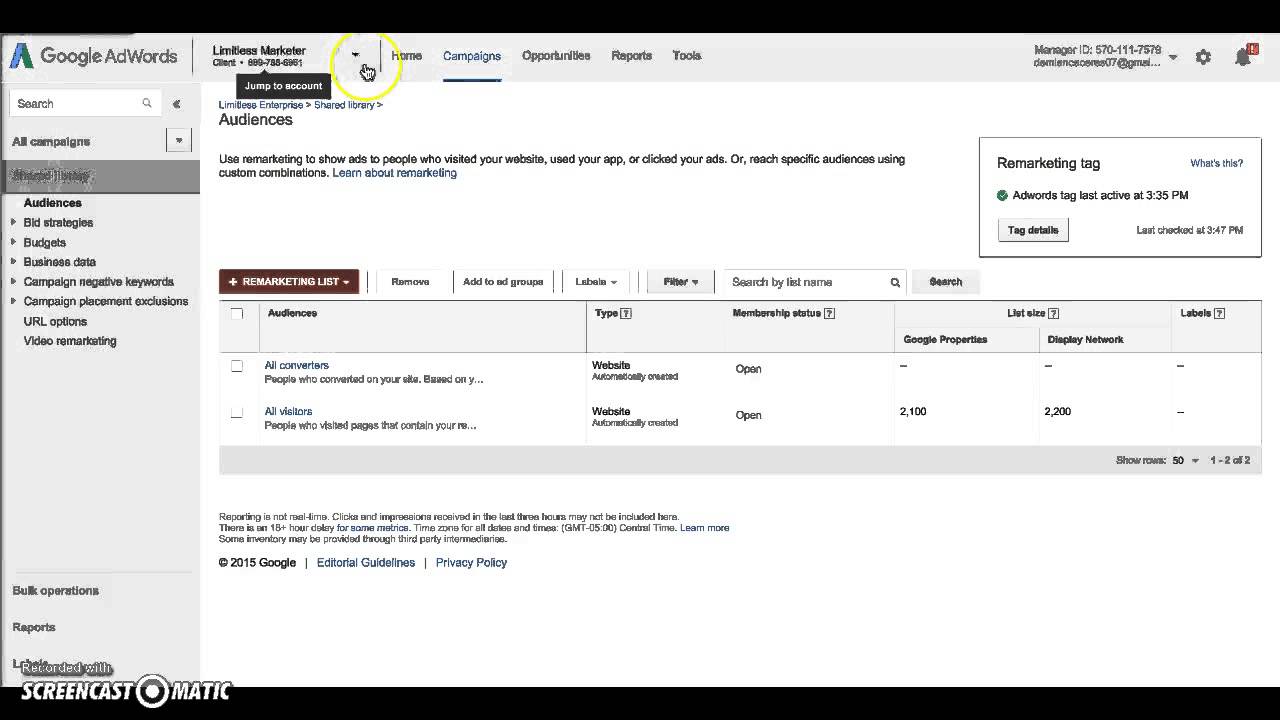
Task: Click the Google AdWords logo
Action: (94, 56)
